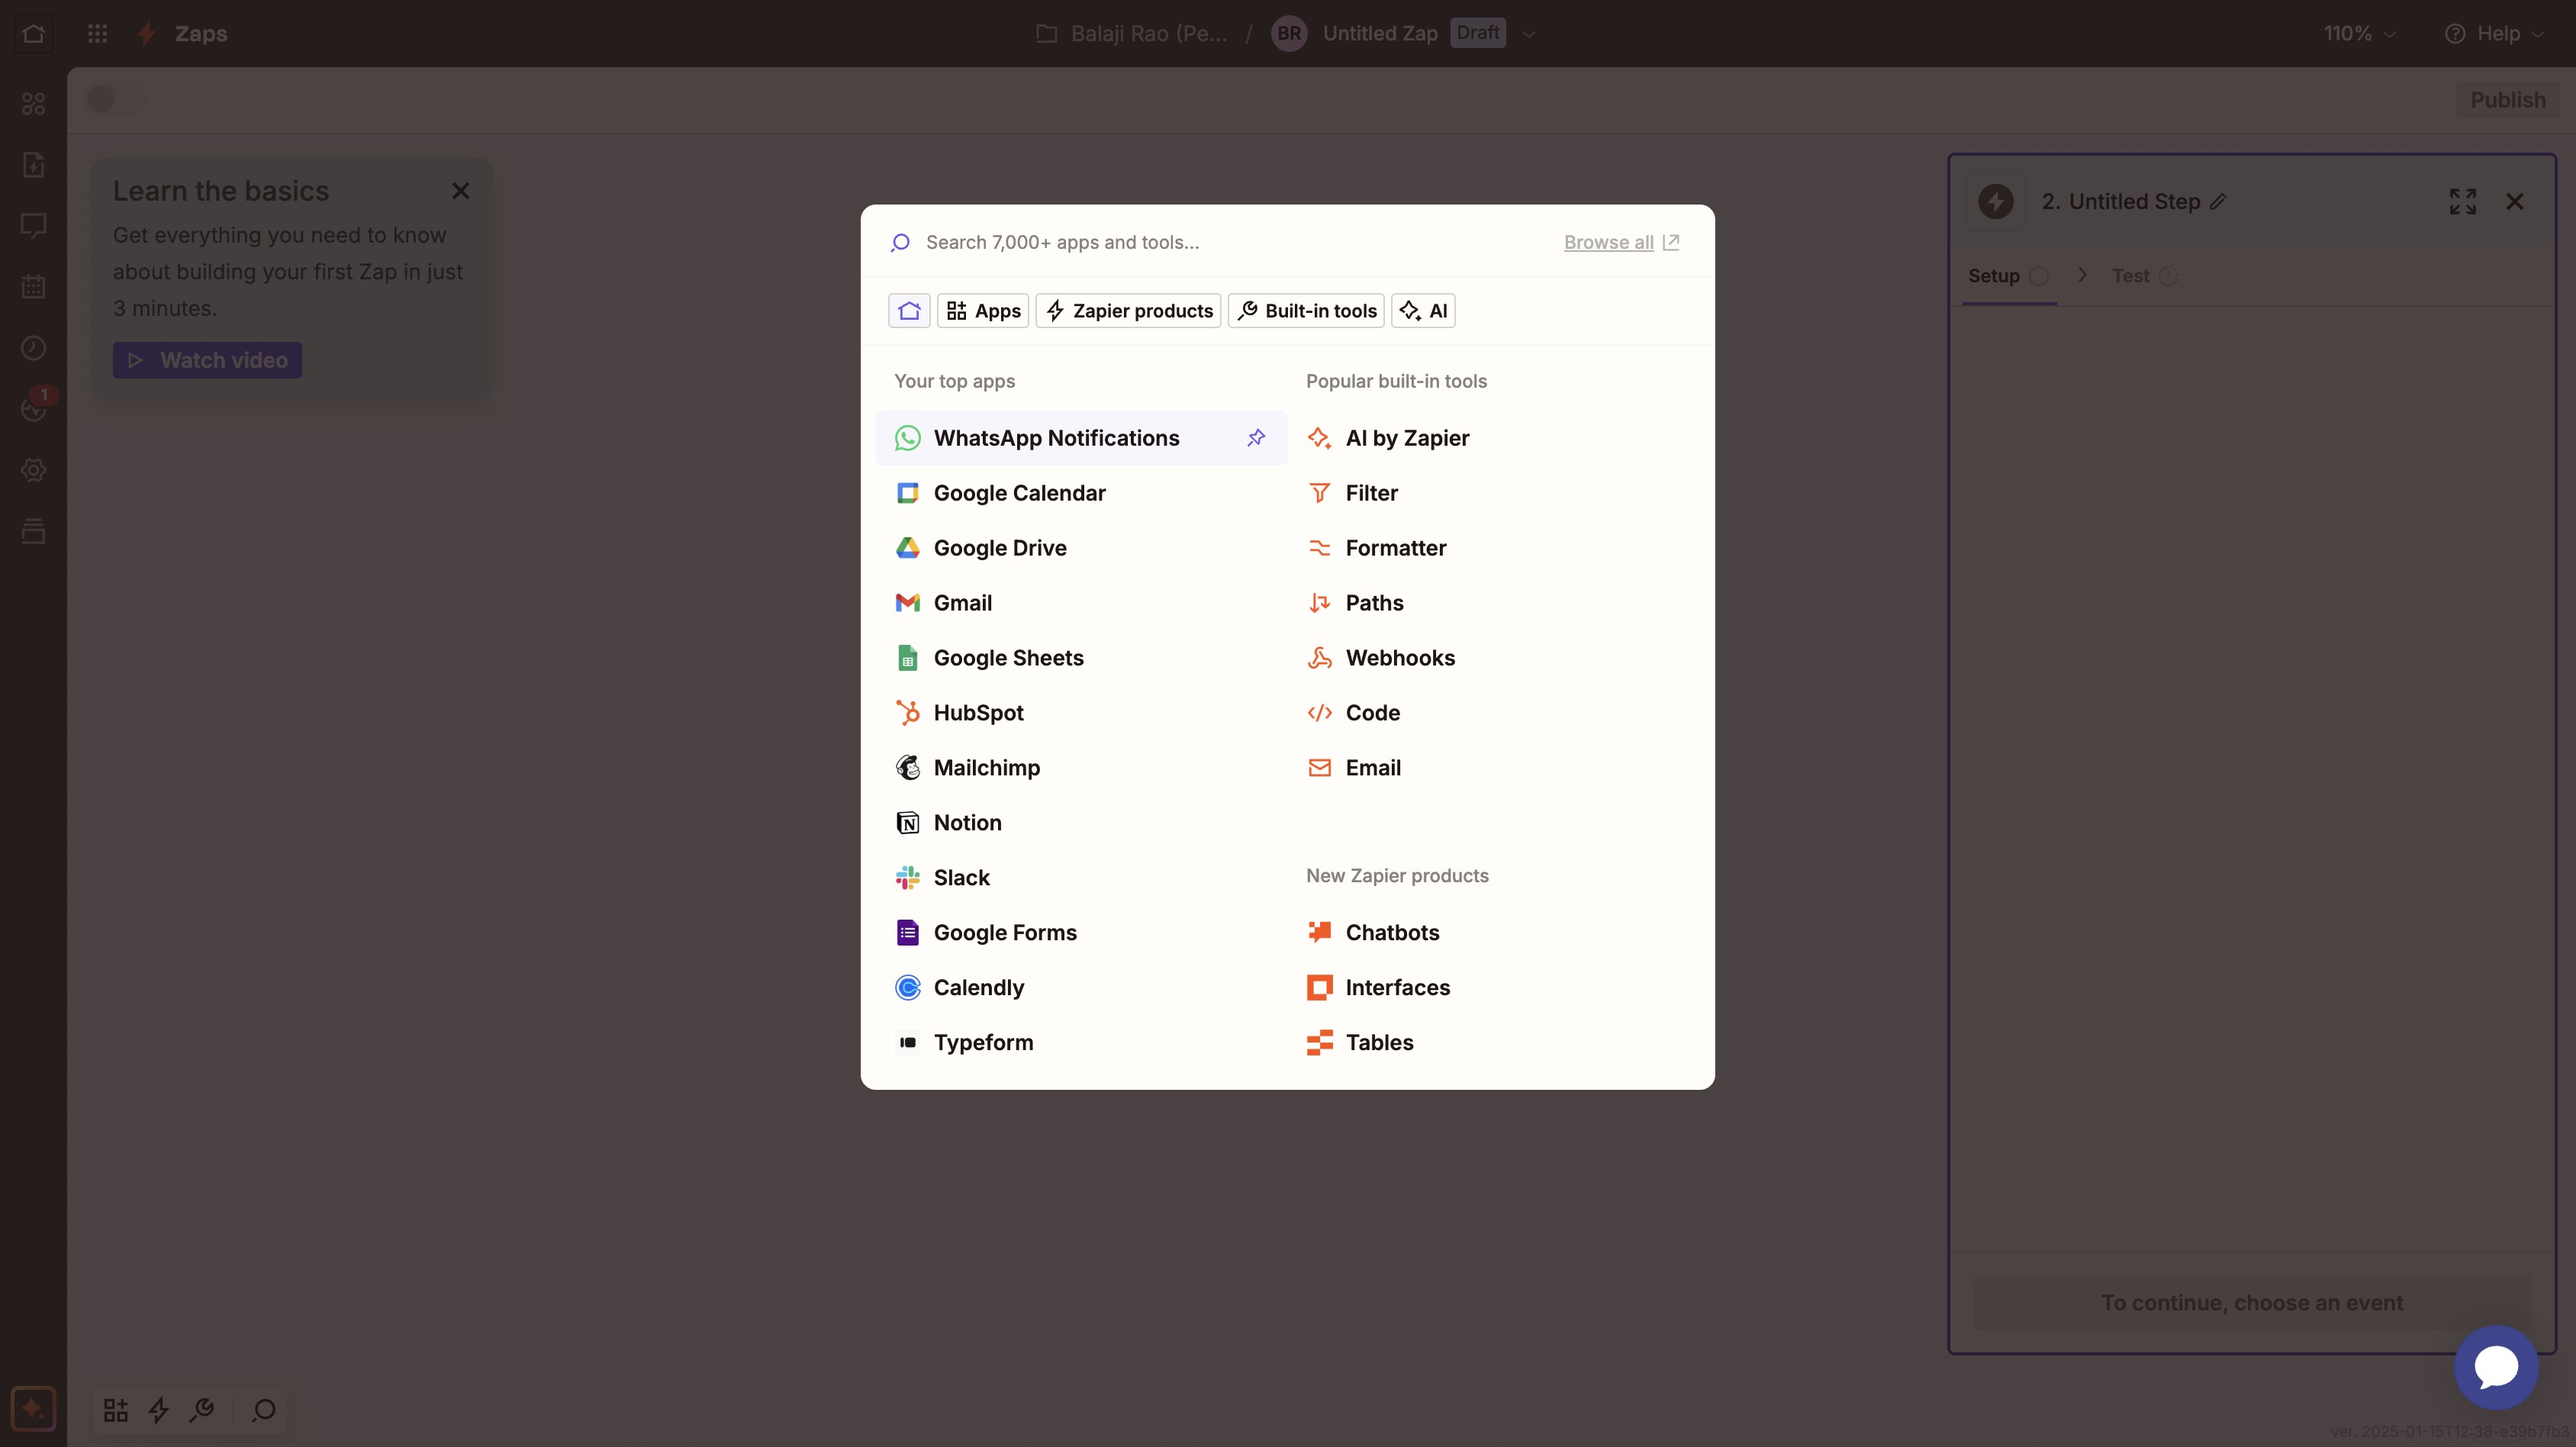The image size is (2576, 1447).
Task: Choose Google Drive app
Action: pyautogui.click(x=1080, y=548)
